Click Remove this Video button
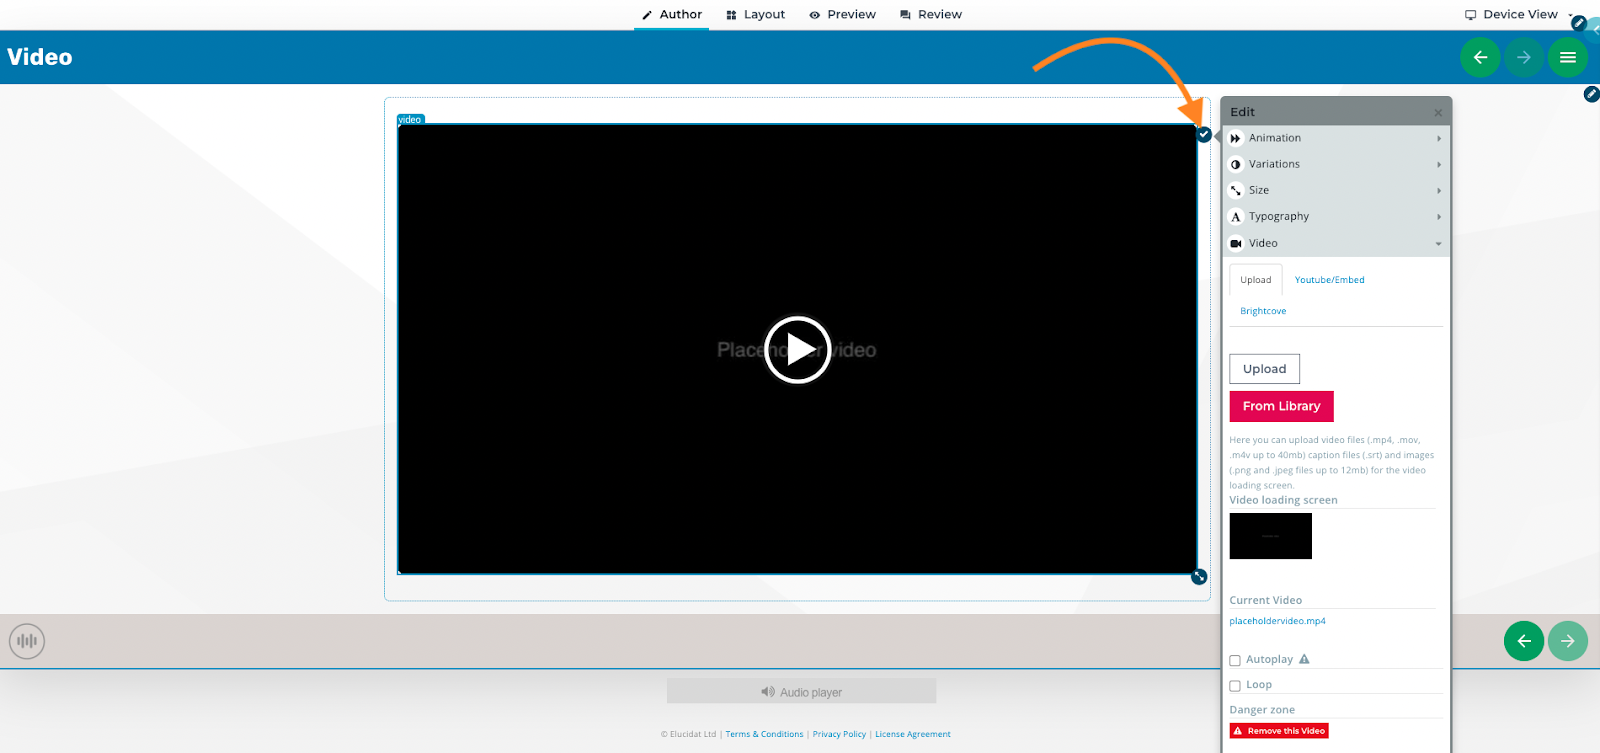The width and height of the screenshot is (1600, 753). coord(1279,731)
